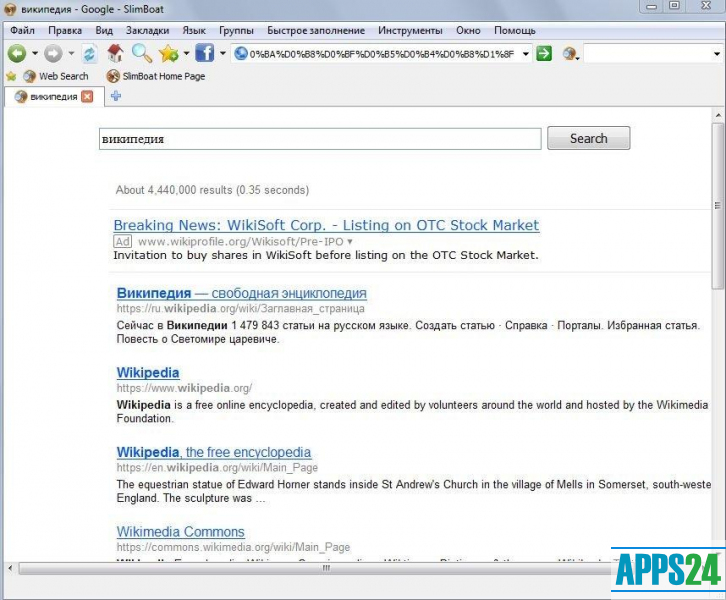726x600 pixels.
Task: Open the Инструменты menu
Action: [x=410, y=31]
